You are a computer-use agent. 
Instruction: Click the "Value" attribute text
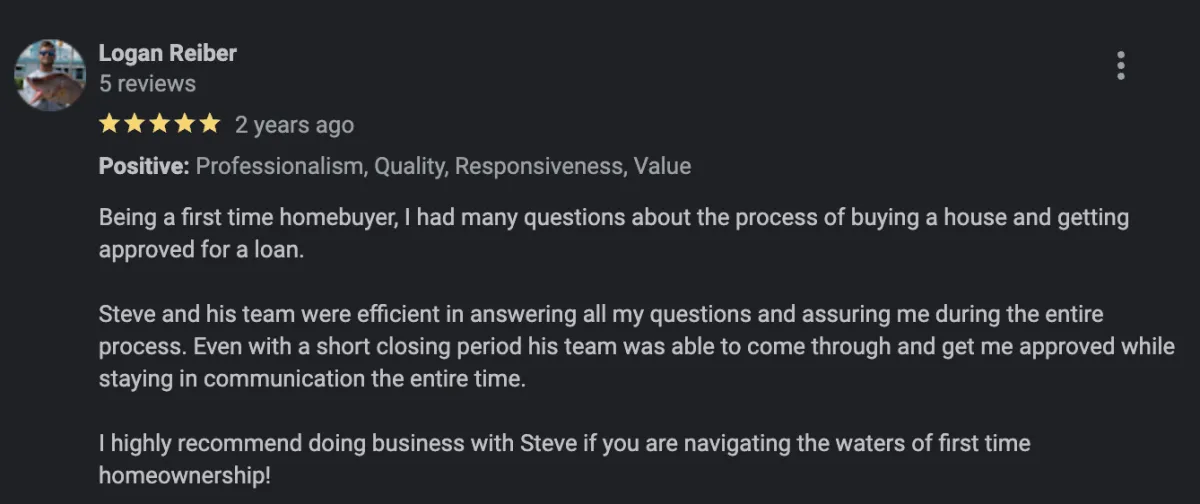coord(662,166)
